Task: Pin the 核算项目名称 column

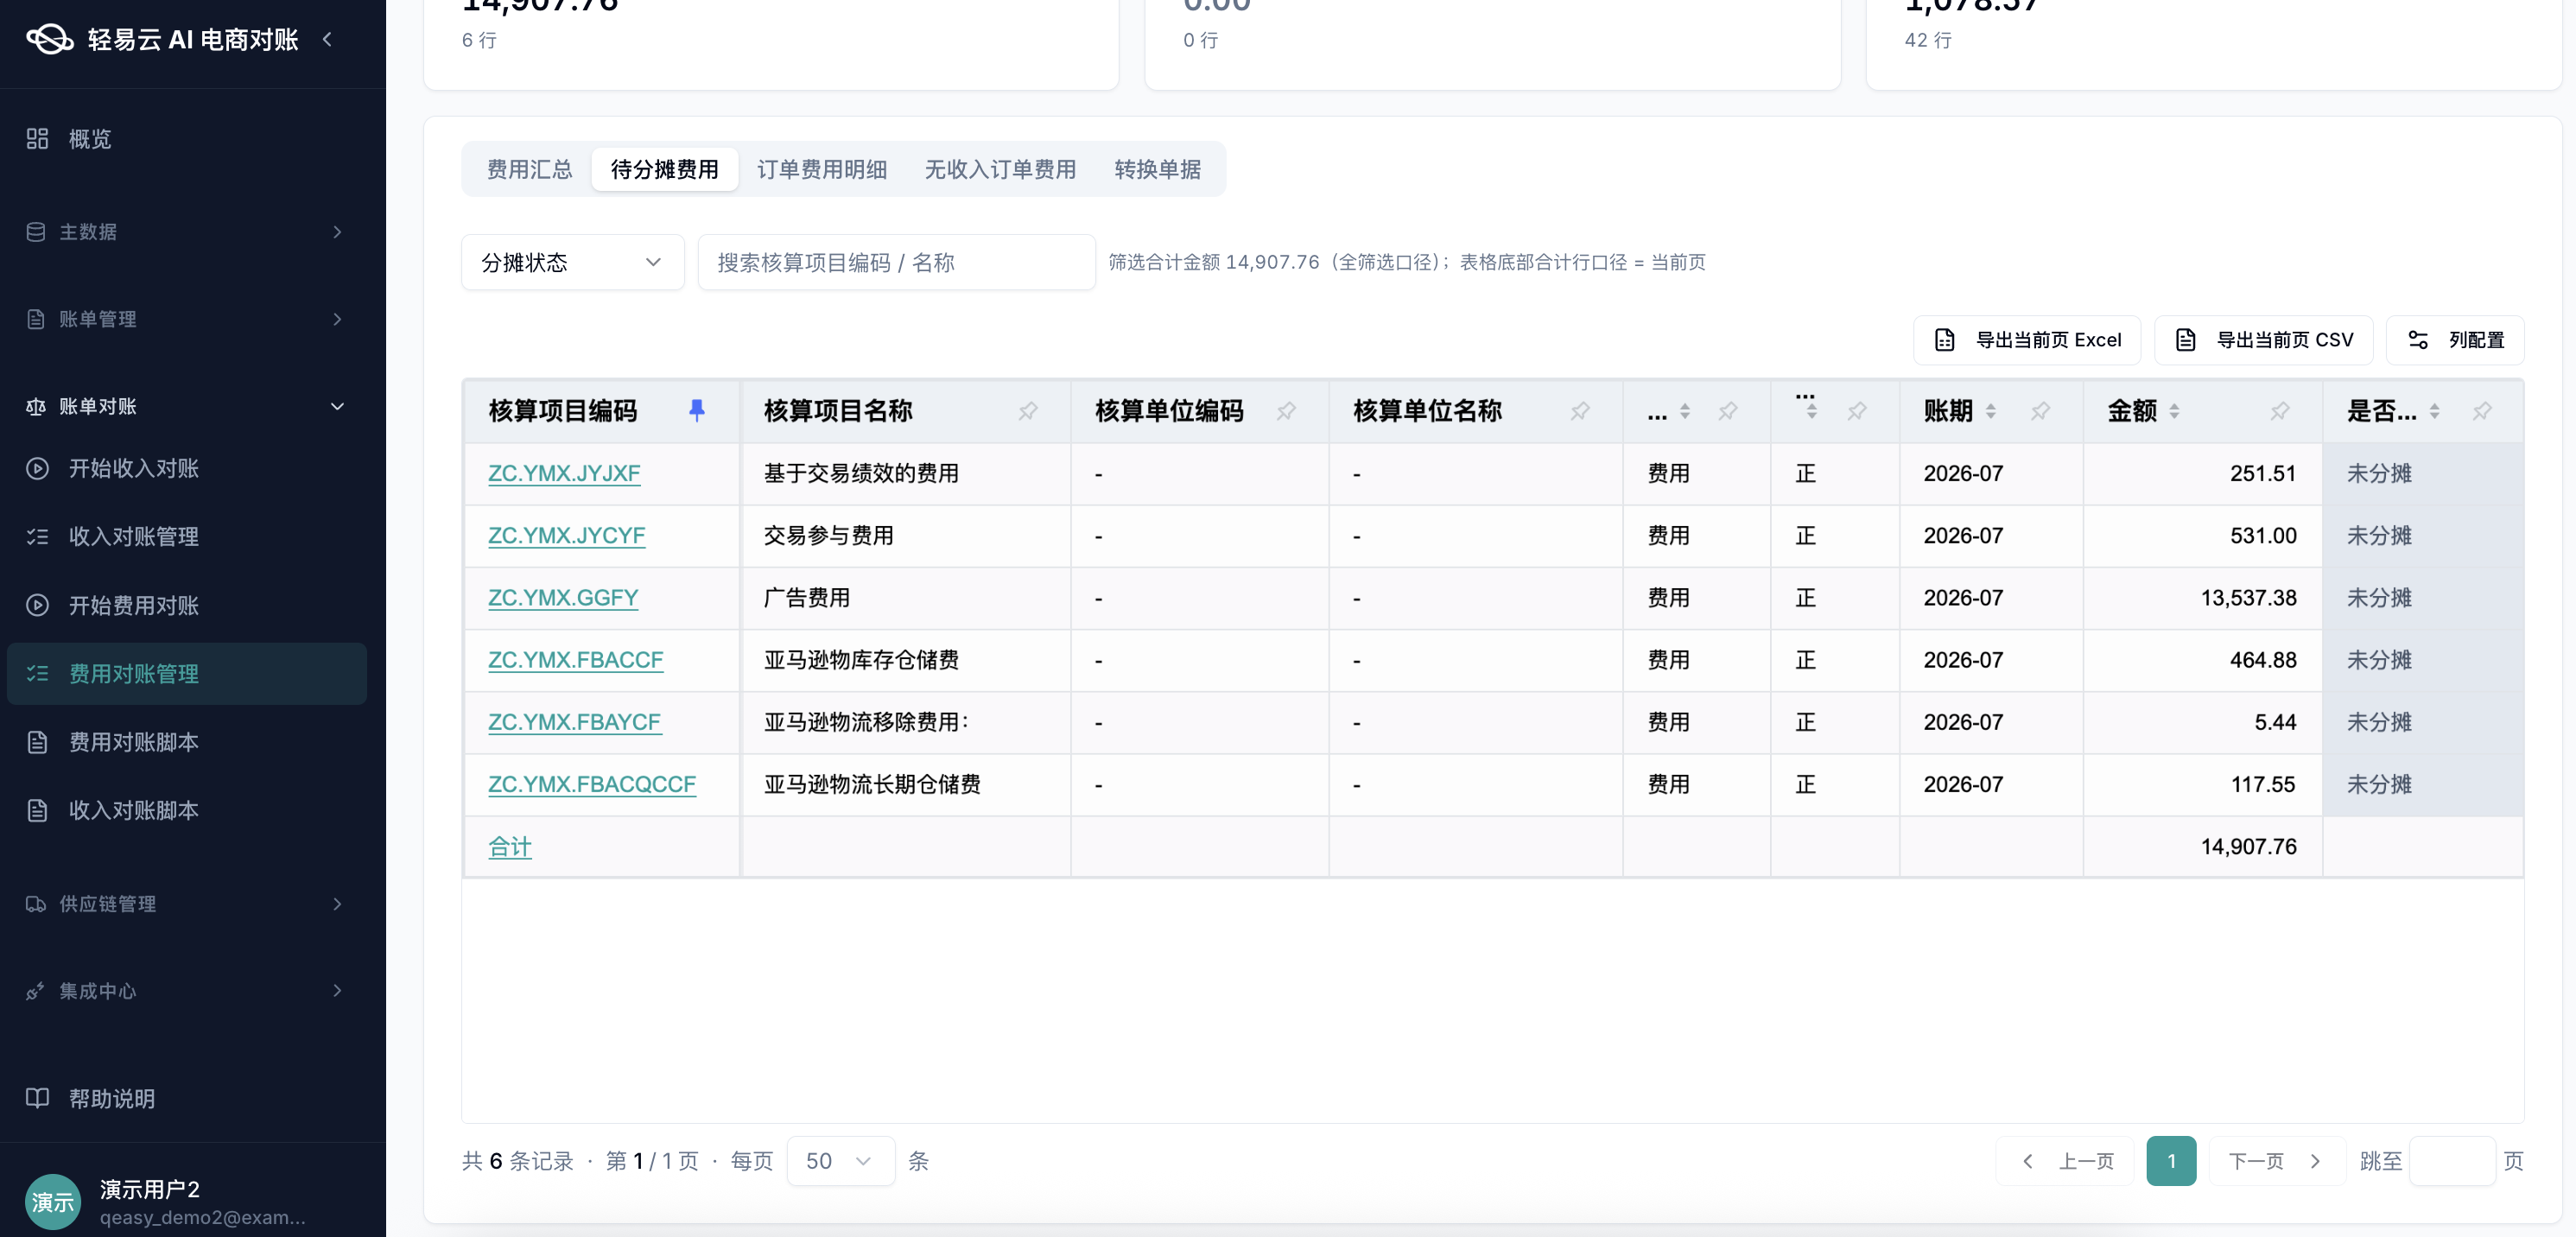Action: coord(1028,410)
